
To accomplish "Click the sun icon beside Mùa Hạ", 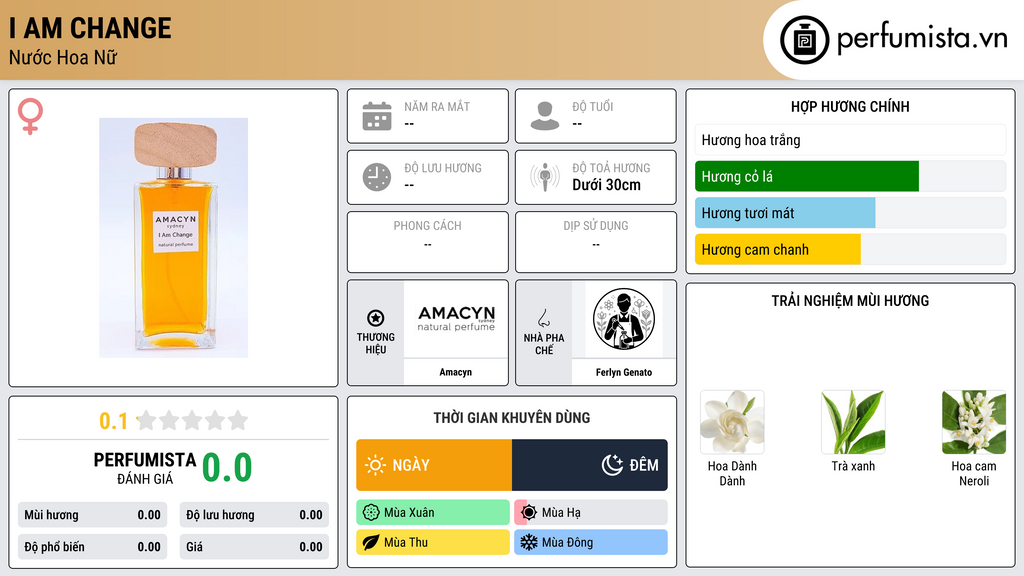I will coord(529,513).
